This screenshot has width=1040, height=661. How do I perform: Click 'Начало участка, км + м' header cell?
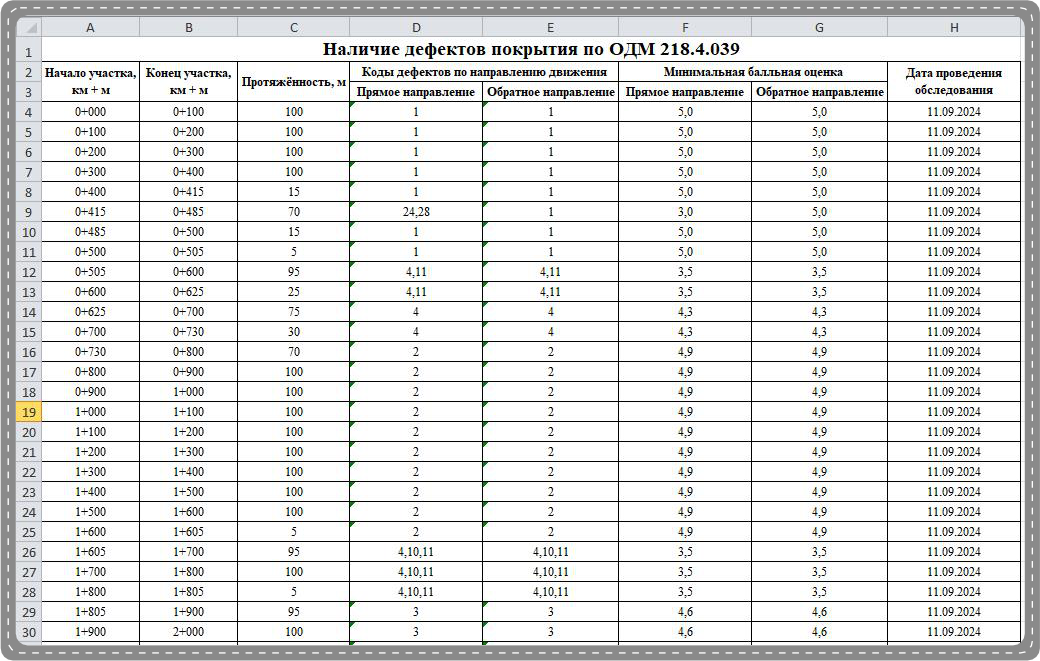tap(90, 82)
